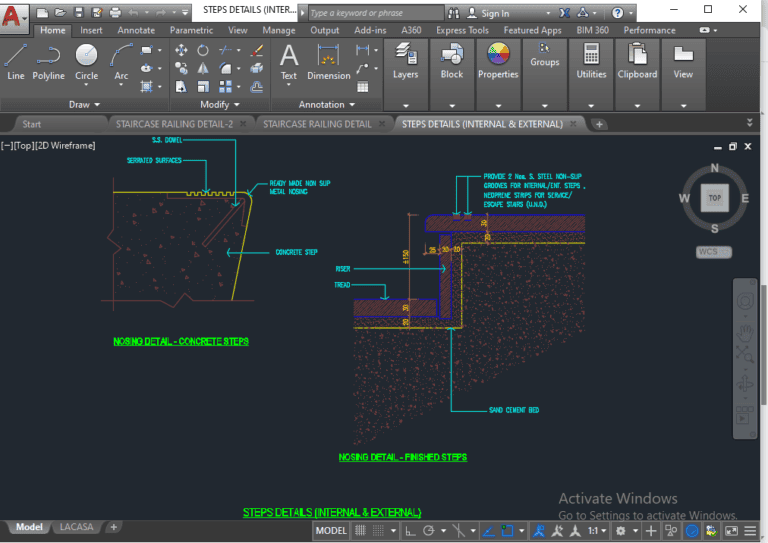
Task: Toggle drawing grid display in status bar
Action: pos(360,531)
